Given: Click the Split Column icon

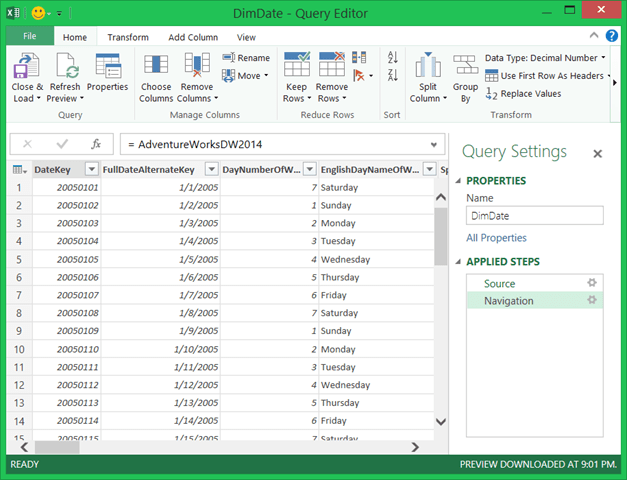Looking at the screenshot, I should point(428,67).
